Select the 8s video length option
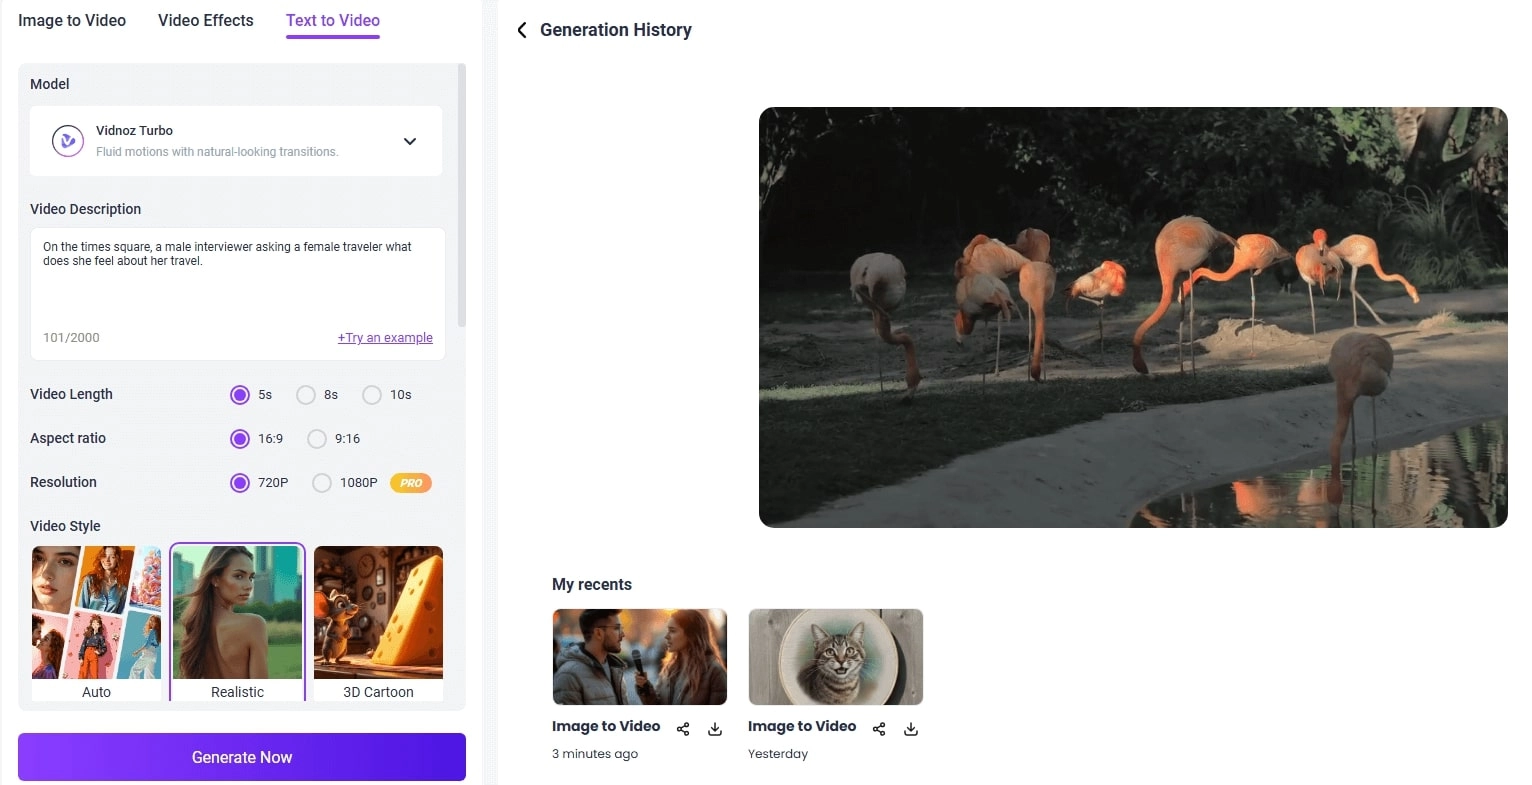1532x785 pixels. click(x=306, y=395)
